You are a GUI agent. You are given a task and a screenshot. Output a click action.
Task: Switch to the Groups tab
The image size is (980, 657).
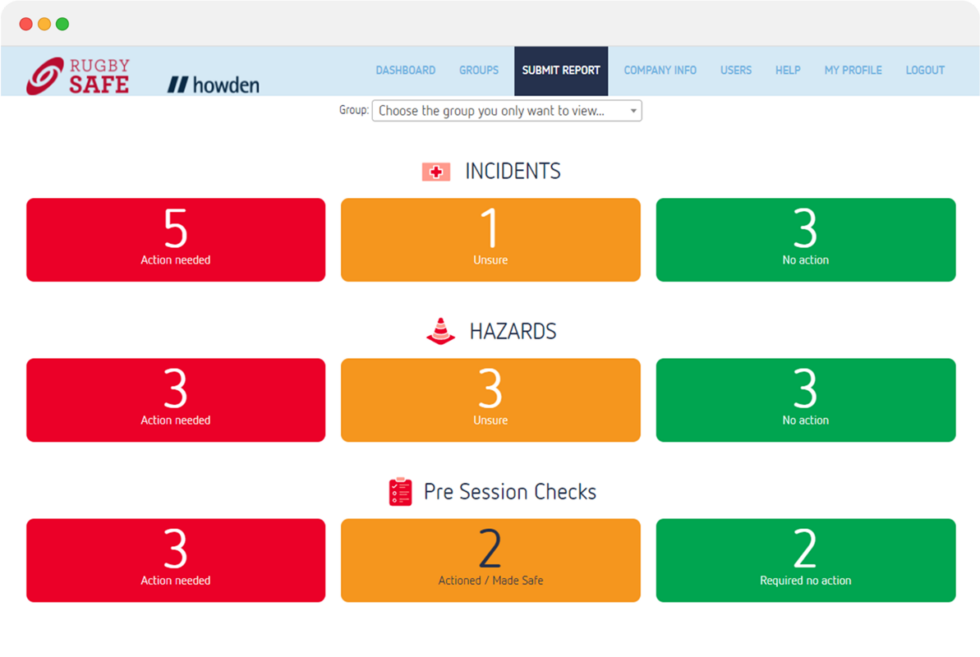(x=478, y=70)
